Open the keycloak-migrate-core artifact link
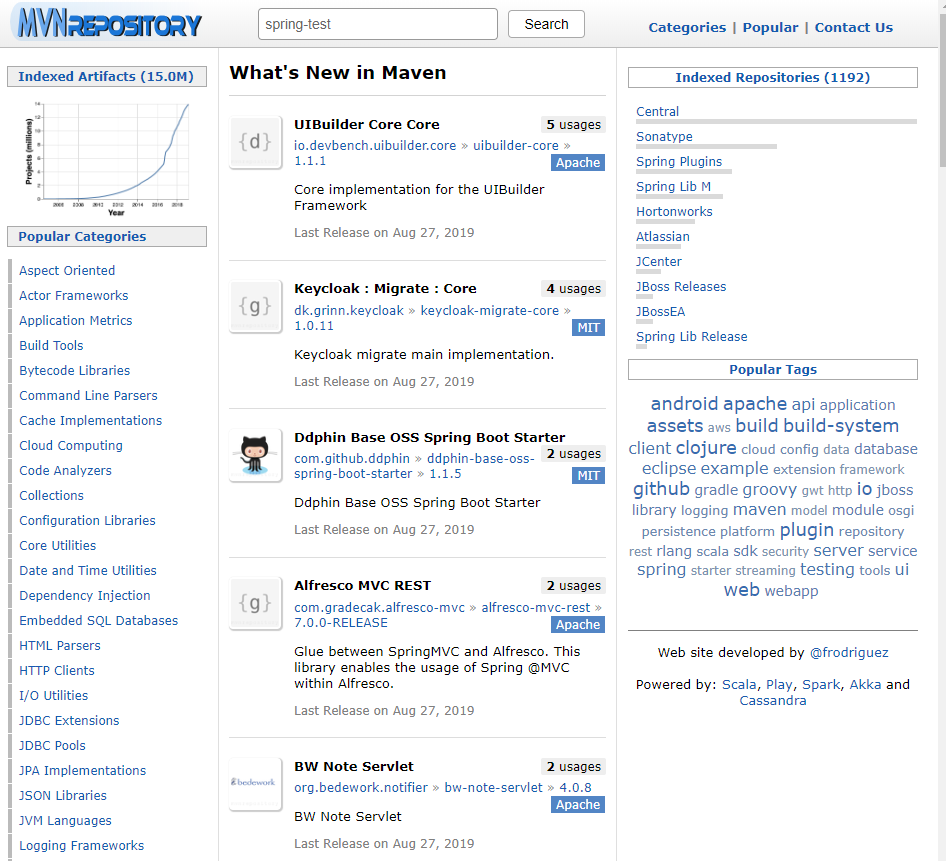The image size is (946, 861). pos(489,311)
